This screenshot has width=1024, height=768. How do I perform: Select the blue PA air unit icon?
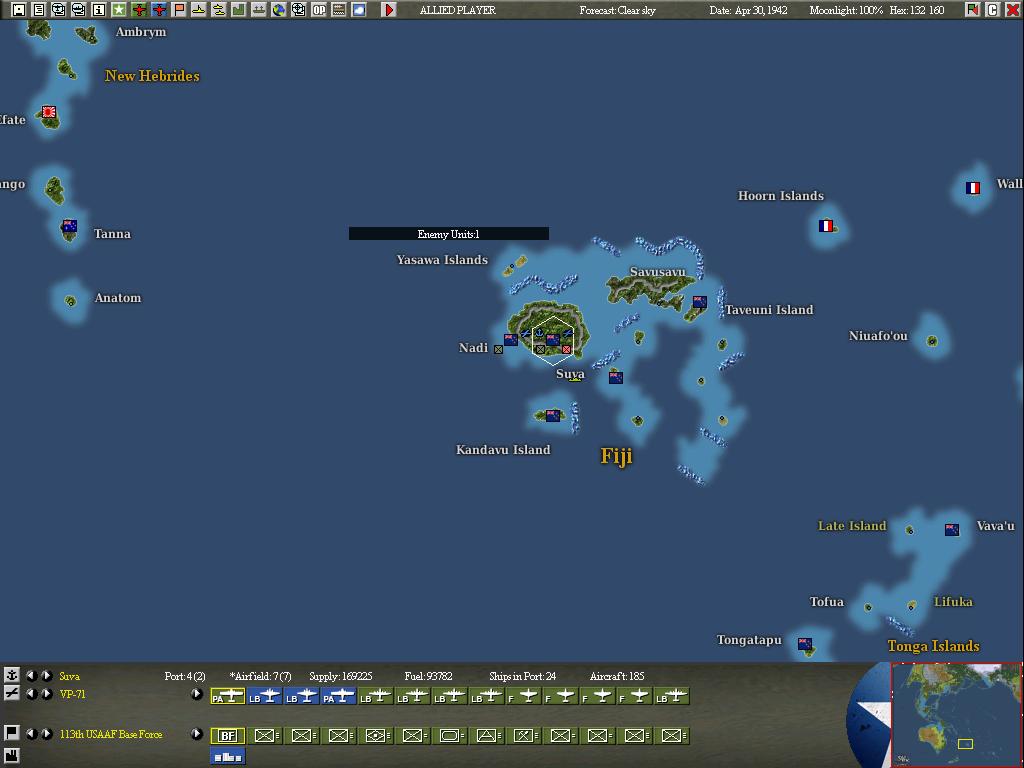pos(338,697)
